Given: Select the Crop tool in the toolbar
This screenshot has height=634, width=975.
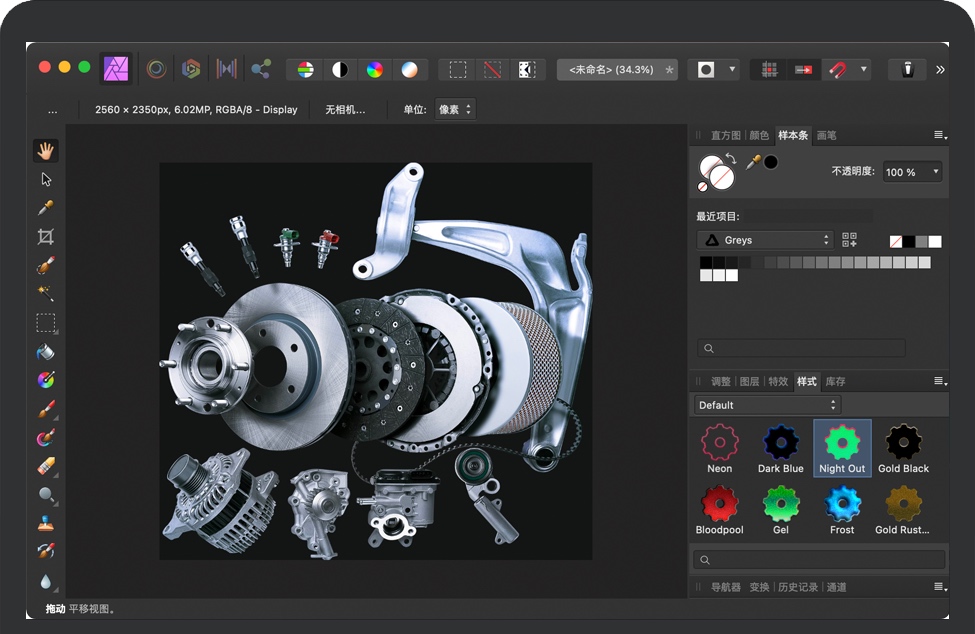Looking at the screenshot, I should click(x=45, y=237).
